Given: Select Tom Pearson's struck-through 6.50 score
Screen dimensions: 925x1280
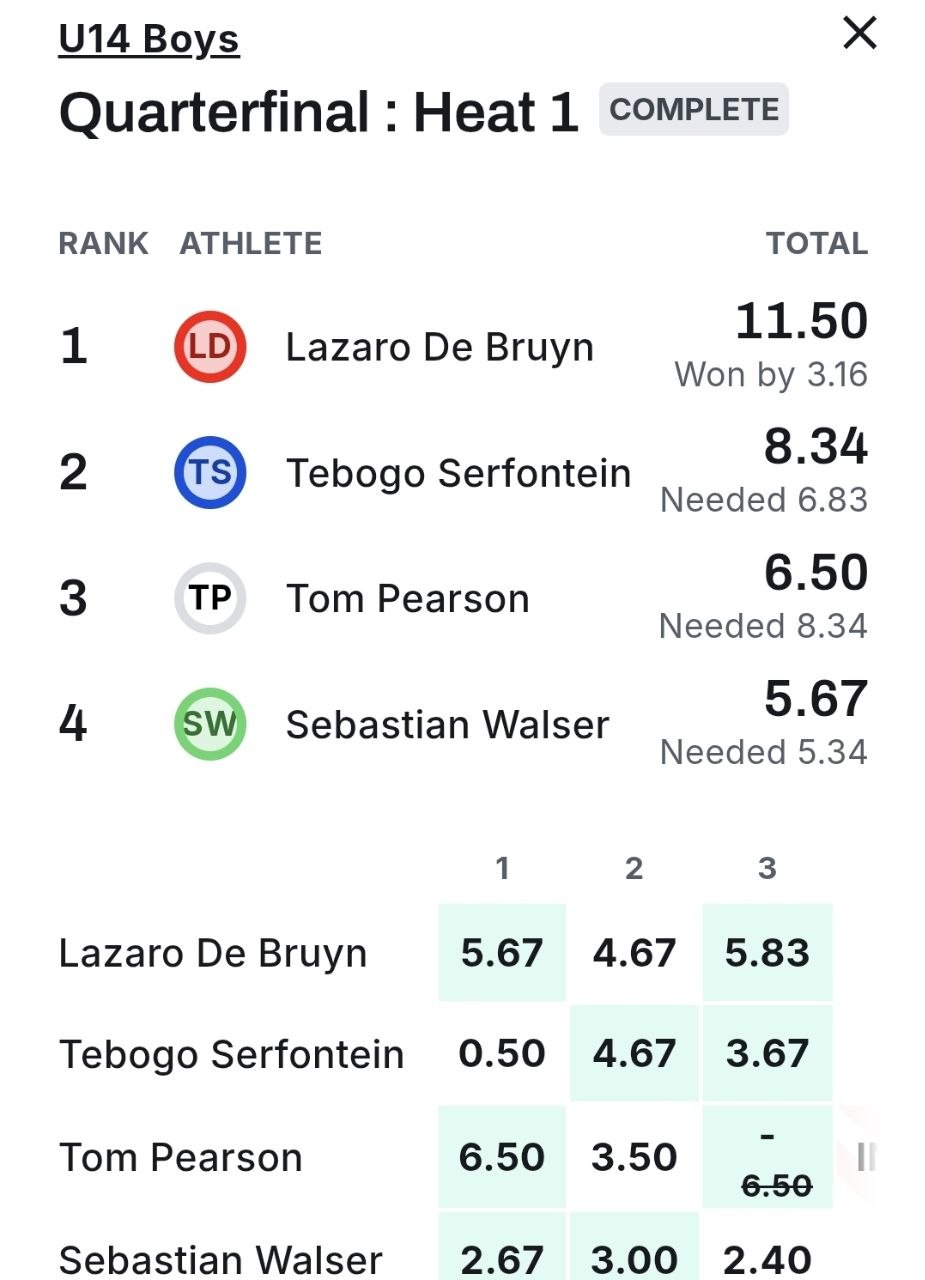Looking at the screenshot, I should coord(777,1186).
